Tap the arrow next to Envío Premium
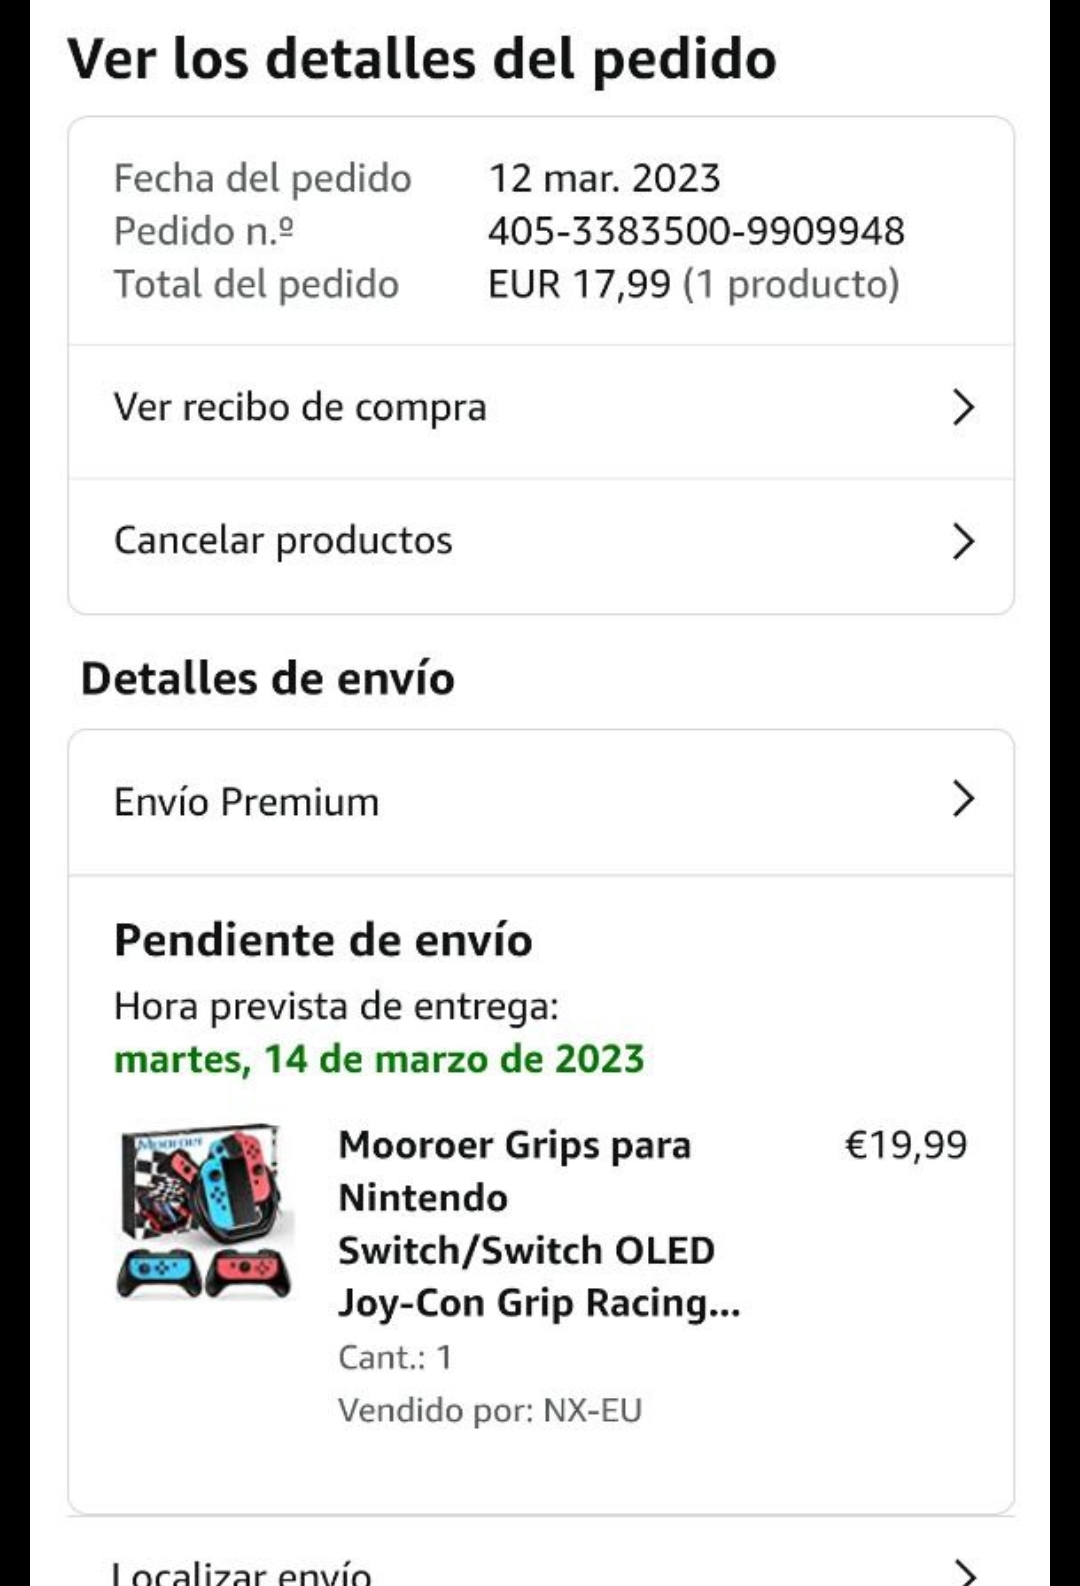 [x=962, y=799]
